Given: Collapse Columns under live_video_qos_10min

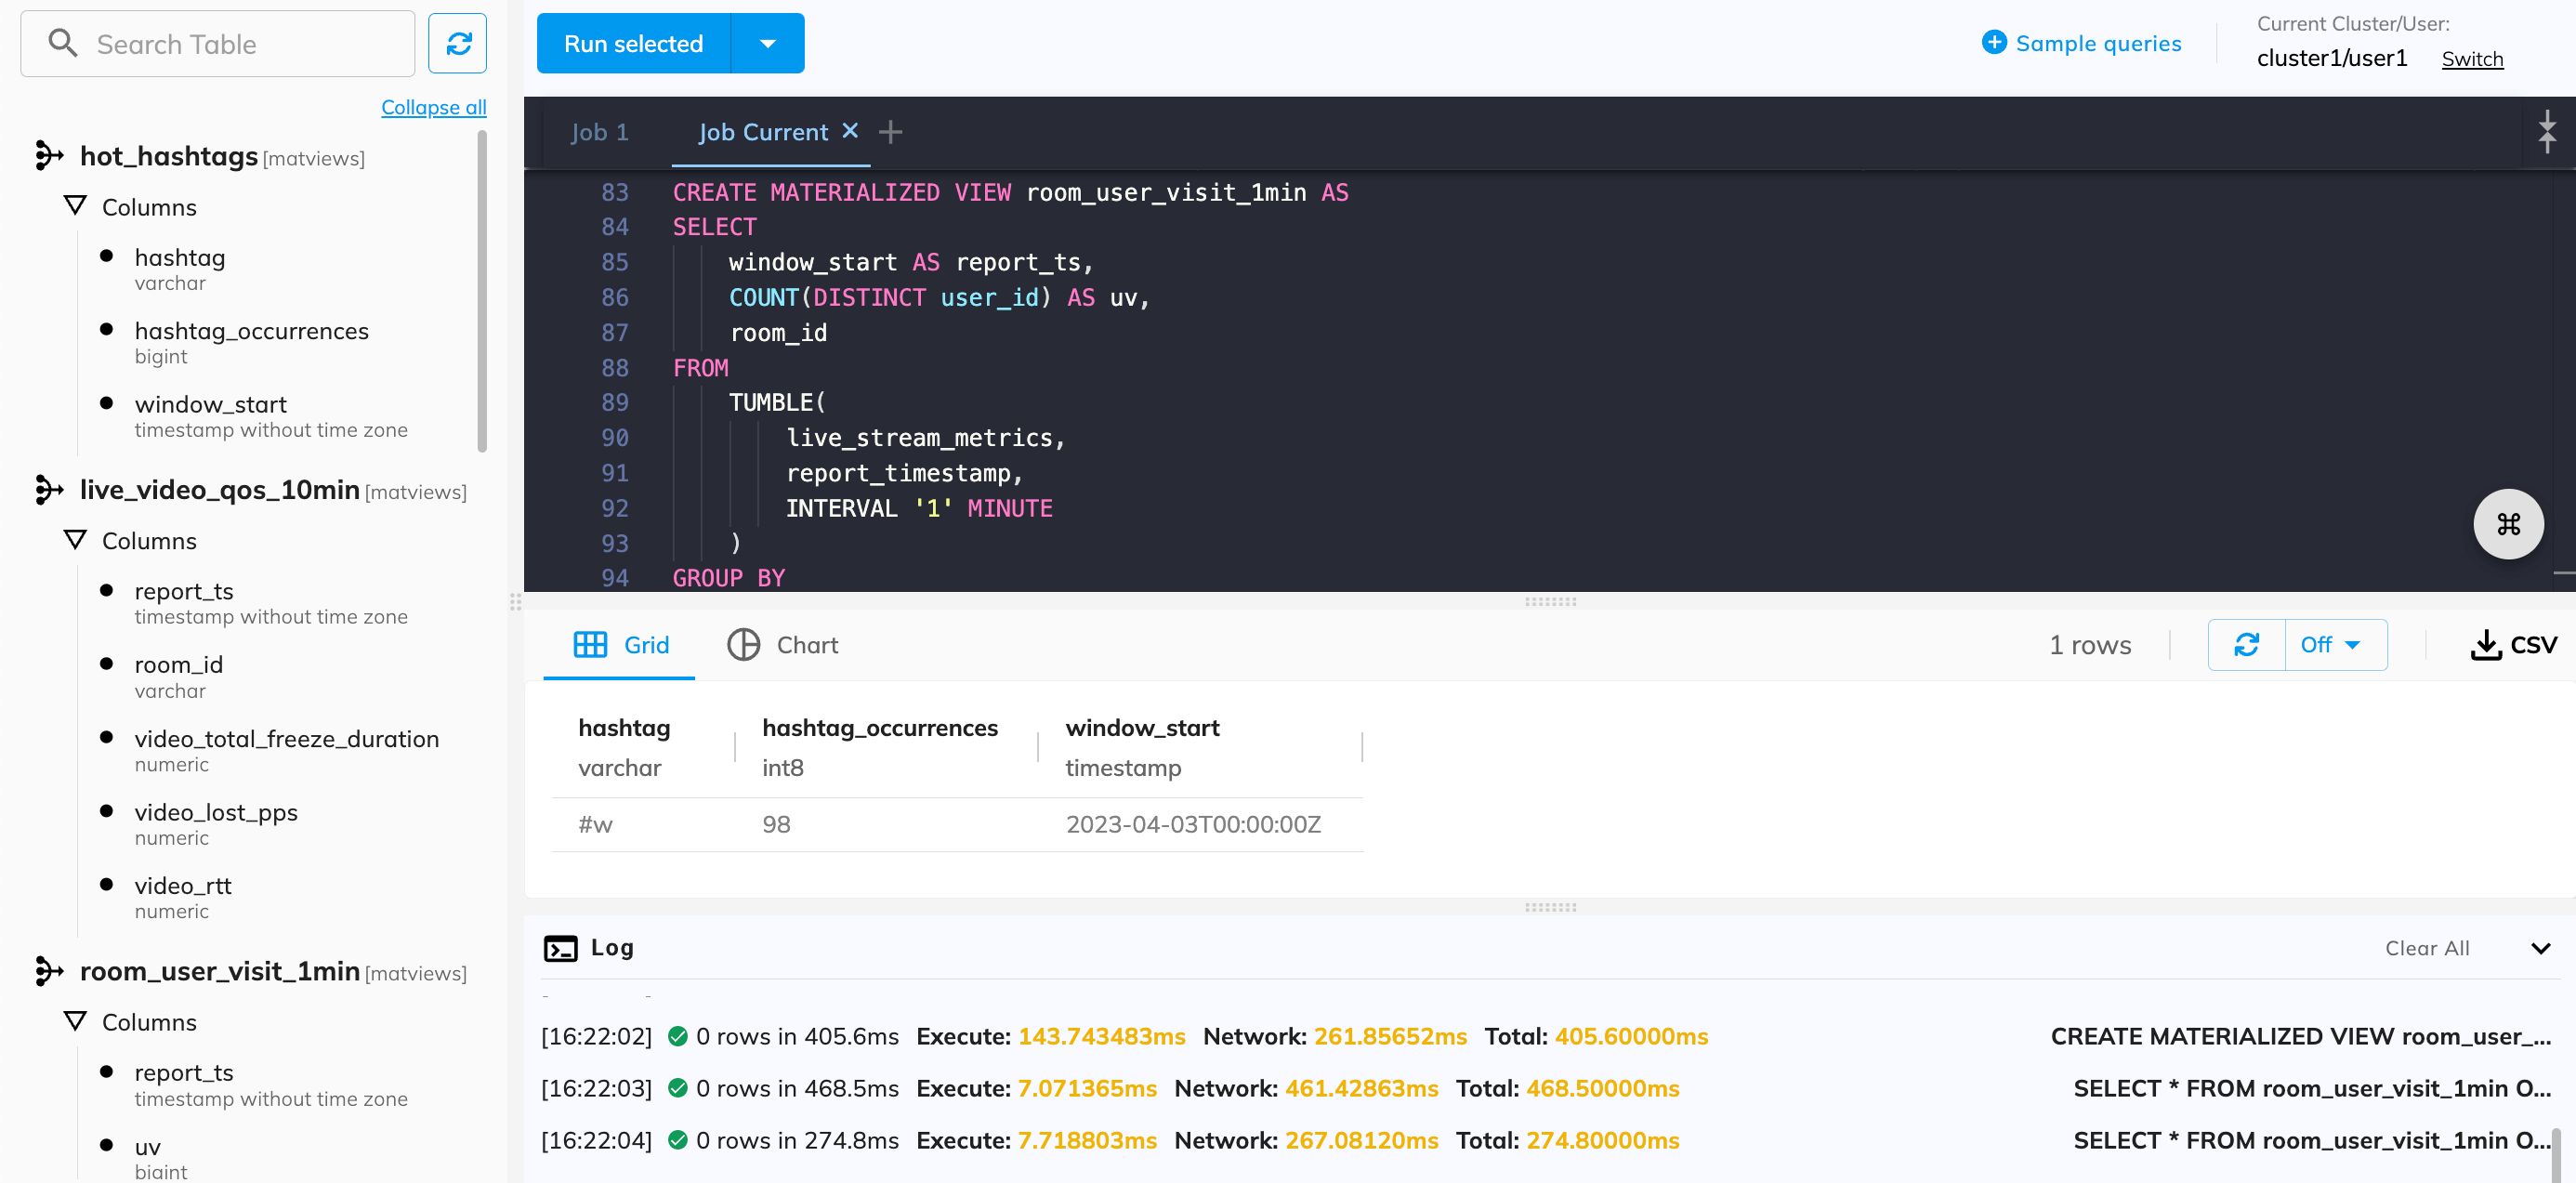Looking at the screenshot, I should pyautogui.click(x=75, y=541).
